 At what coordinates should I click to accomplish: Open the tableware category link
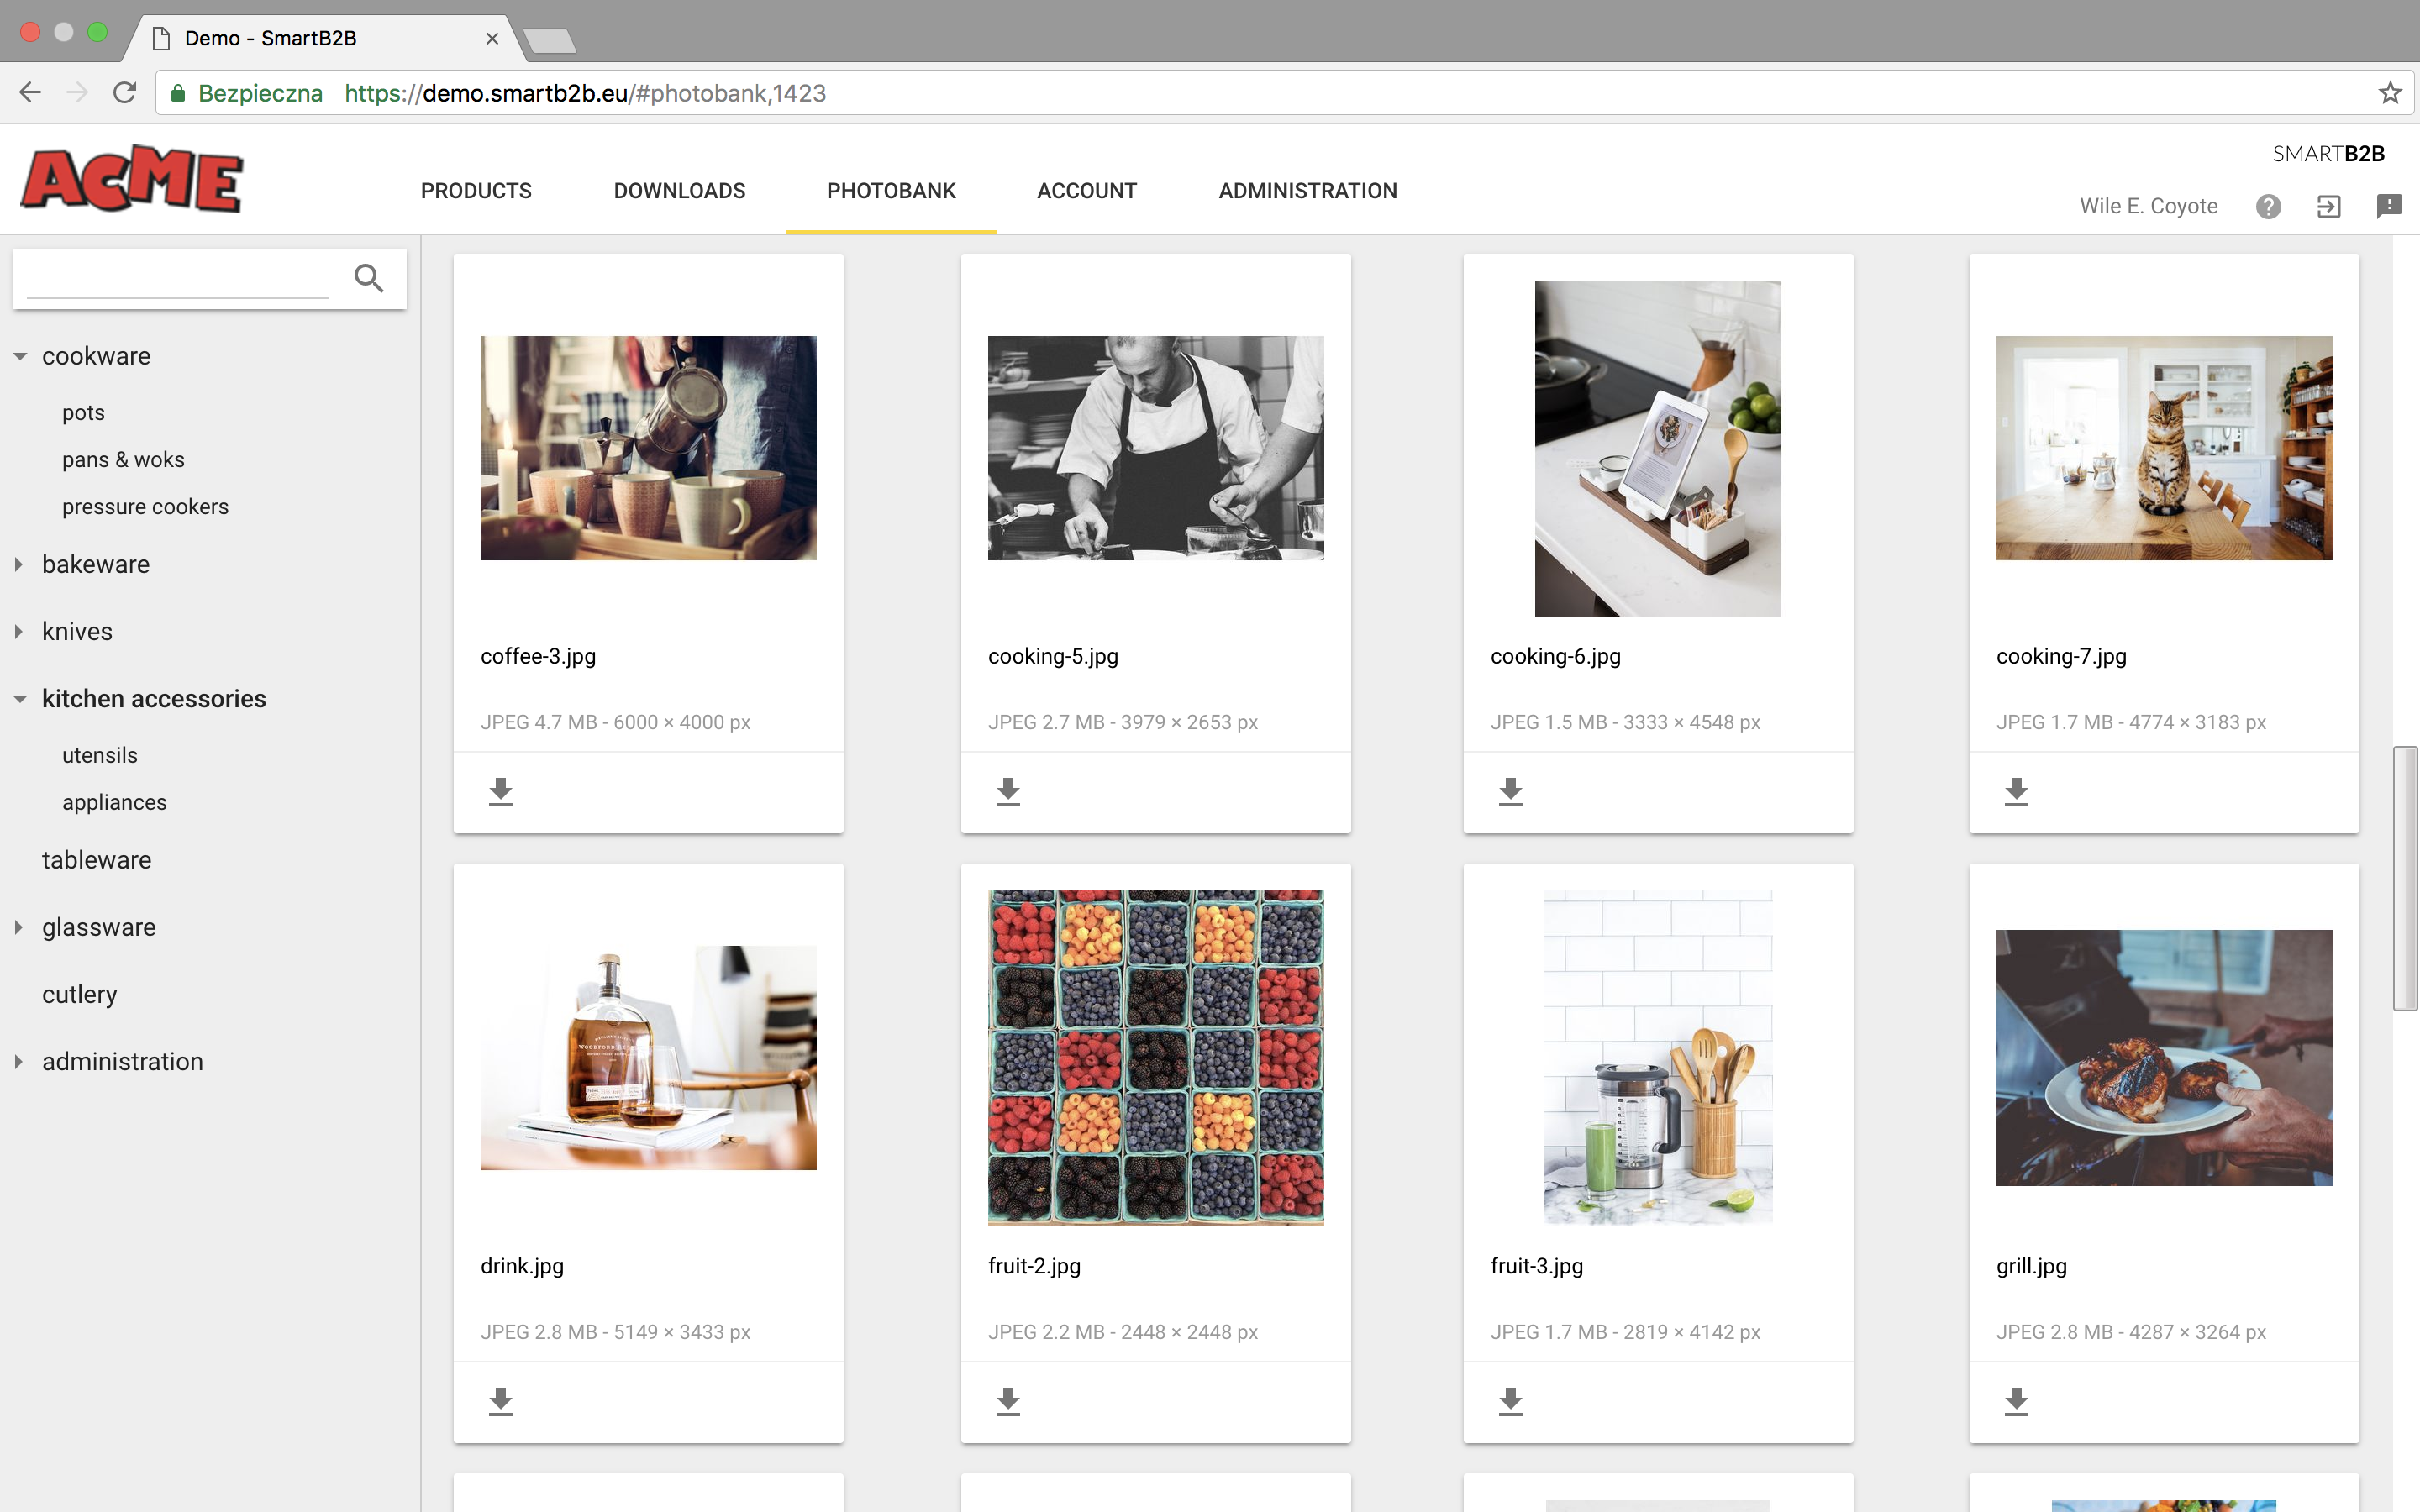point(96,860)
